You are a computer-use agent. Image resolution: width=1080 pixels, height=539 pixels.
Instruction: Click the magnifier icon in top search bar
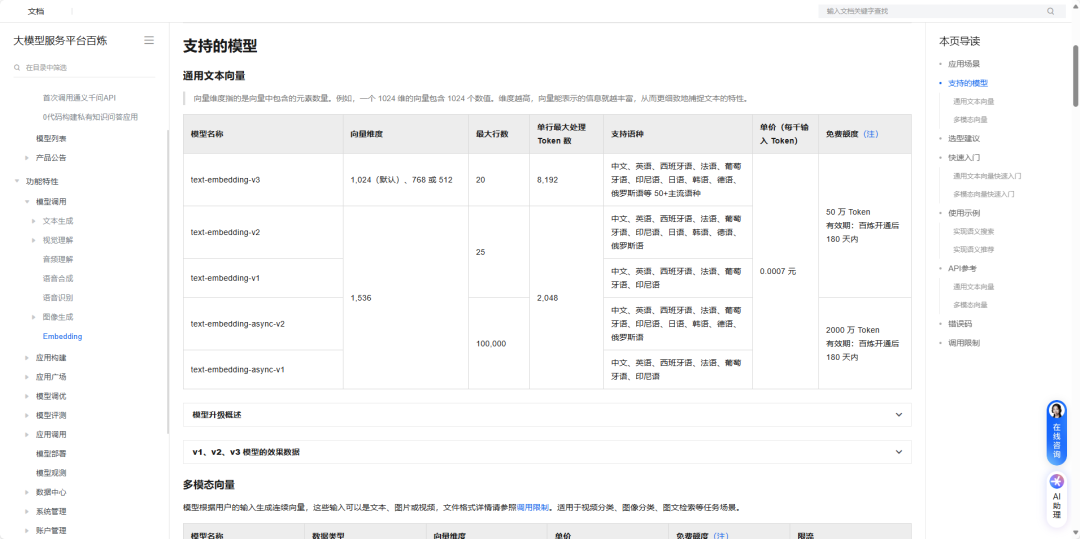click(1050, 11)
